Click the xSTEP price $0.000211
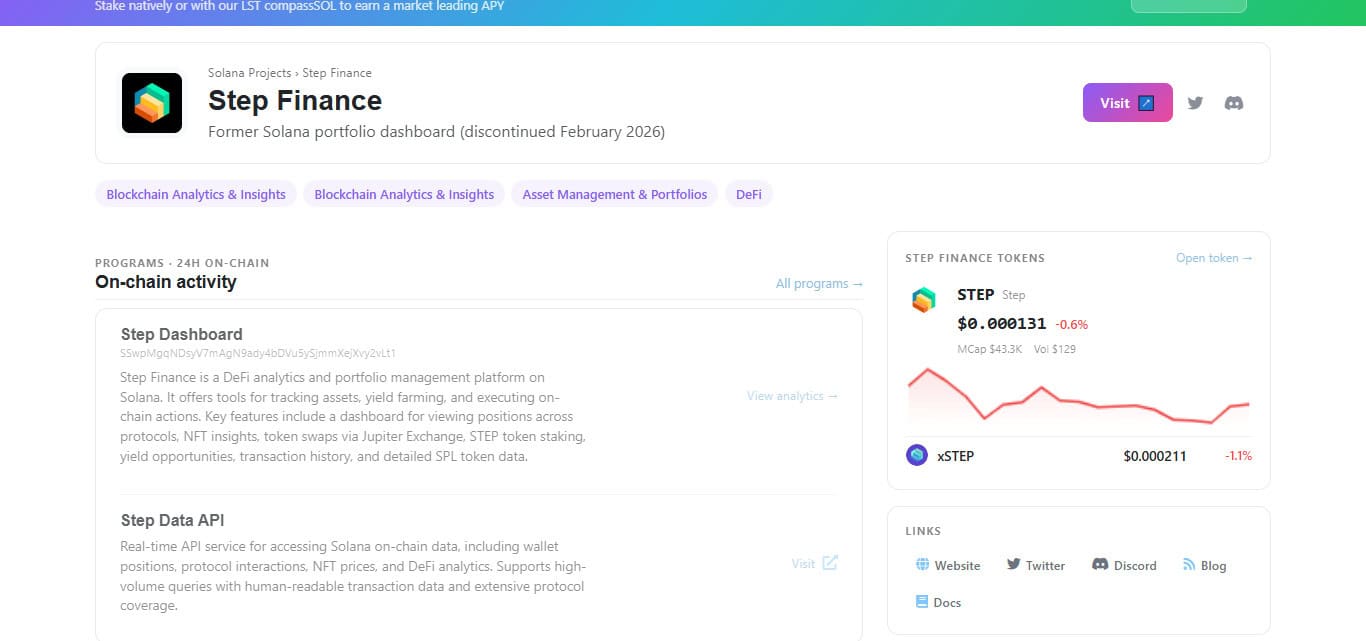Screen dimensions: 1366x641 pos(1155,456)
